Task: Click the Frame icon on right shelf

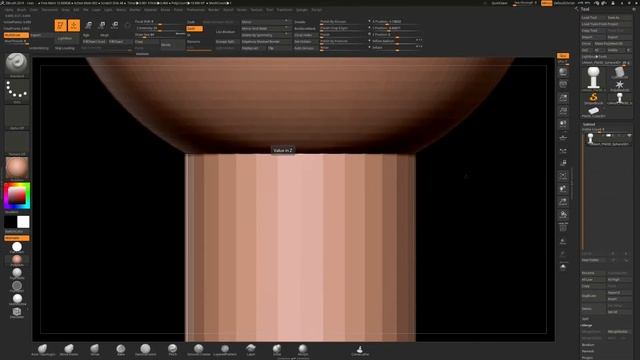Action: [563, 176]
